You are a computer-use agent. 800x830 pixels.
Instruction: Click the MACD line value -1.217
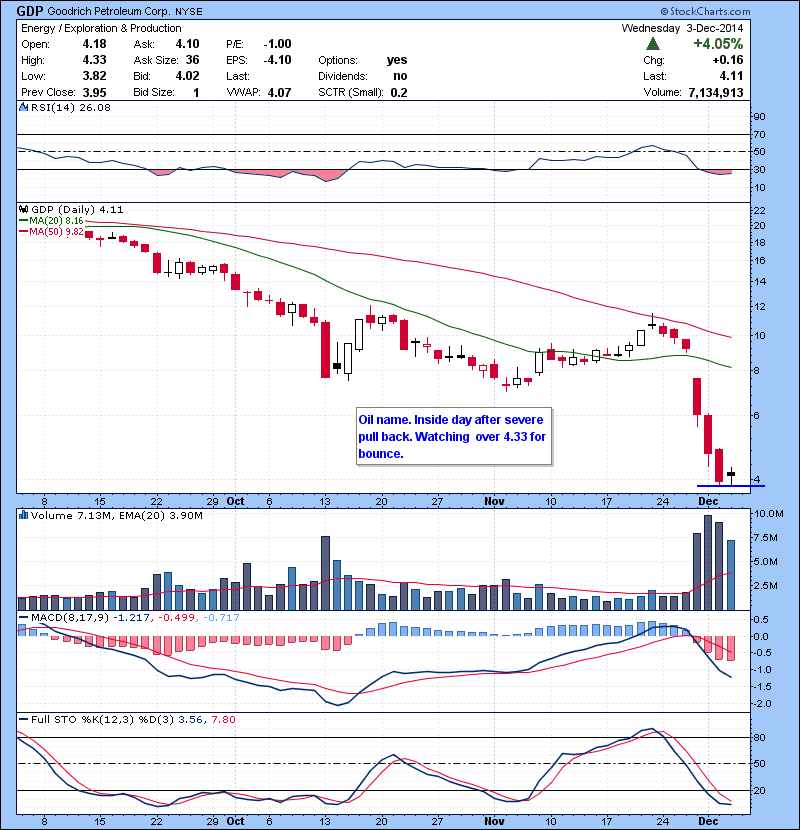tap(132, 617)
